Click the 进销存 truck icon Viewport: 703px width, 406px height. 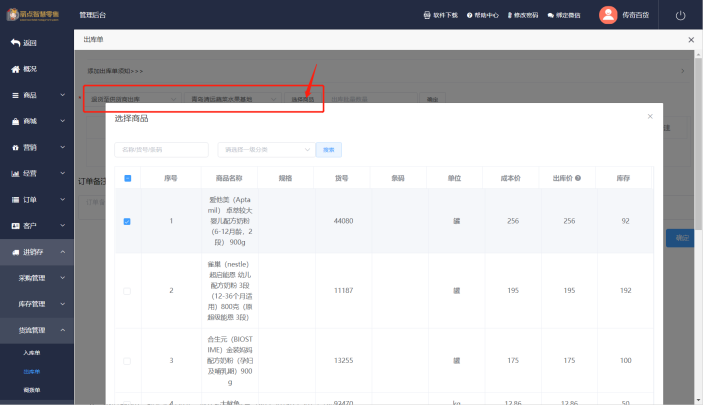(15, 252)
